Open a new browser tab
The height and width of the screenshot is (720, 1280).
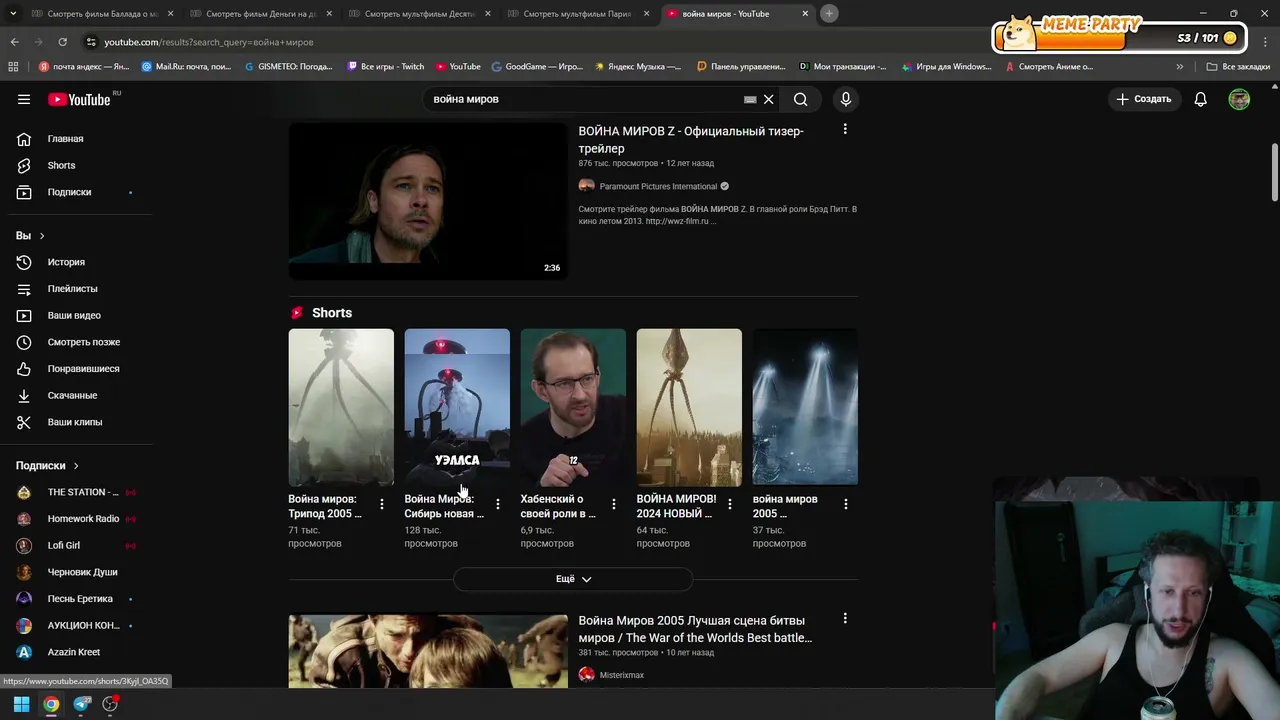tap(829, 14)
